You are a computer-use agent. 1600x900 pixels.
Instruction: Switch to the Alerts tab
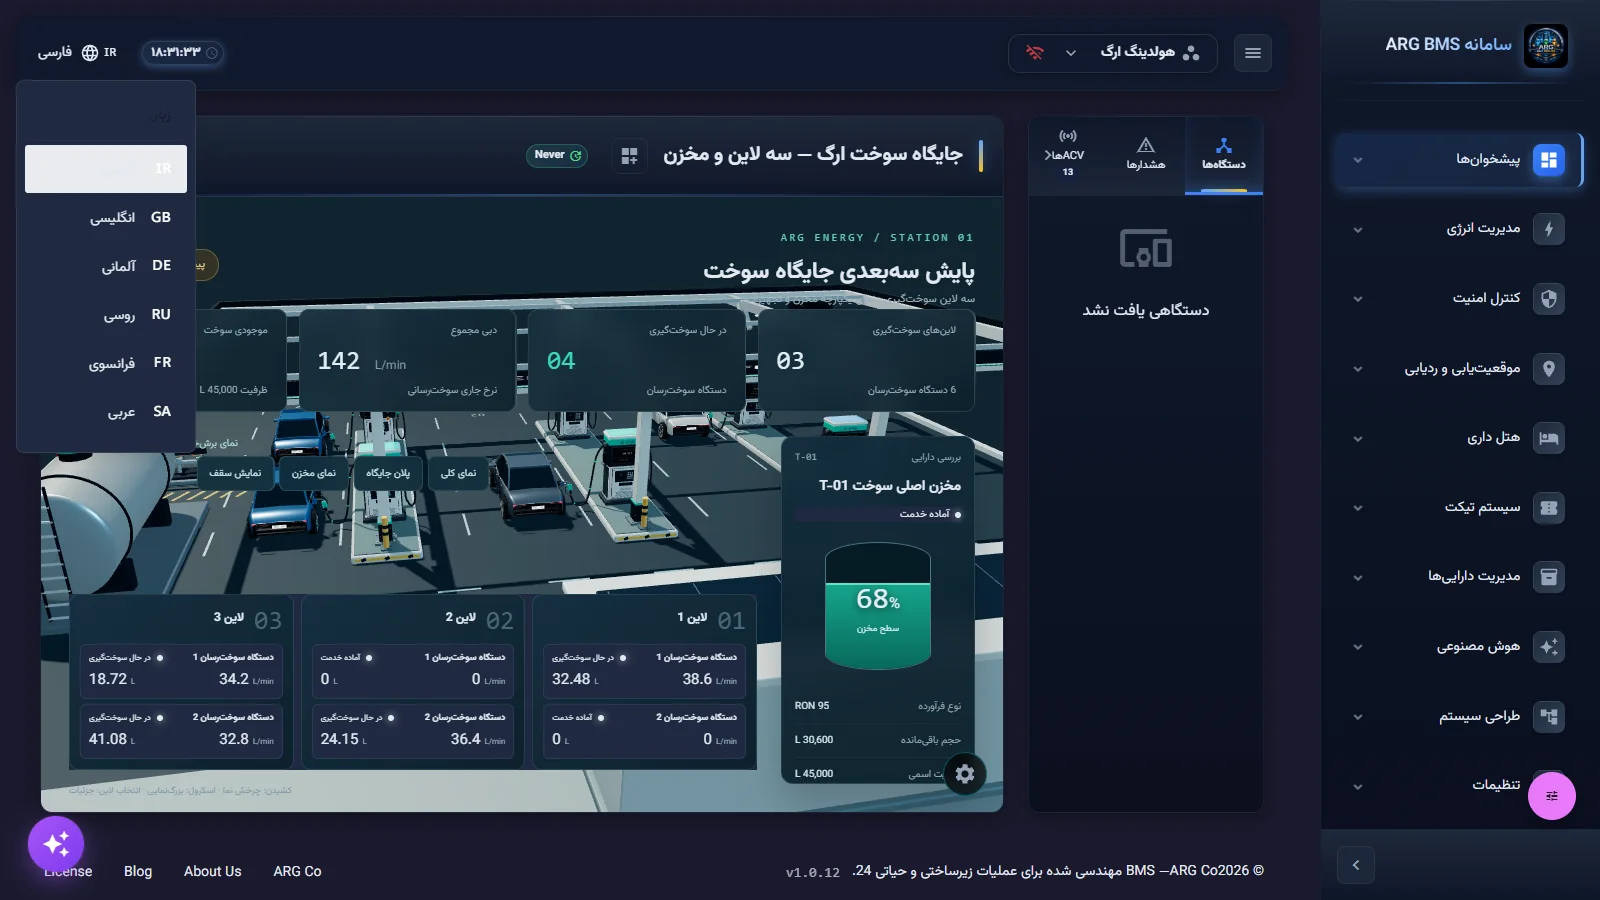(1146, 155)
